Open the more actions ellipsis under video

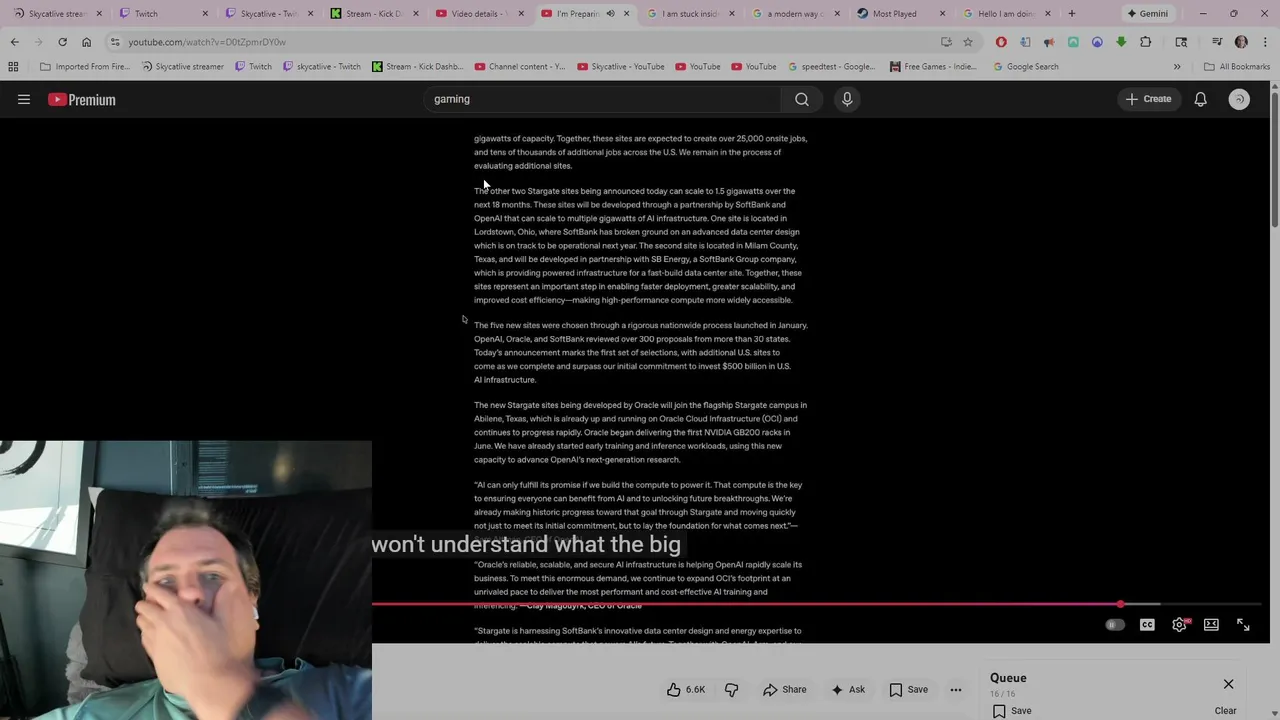[956, 689]
